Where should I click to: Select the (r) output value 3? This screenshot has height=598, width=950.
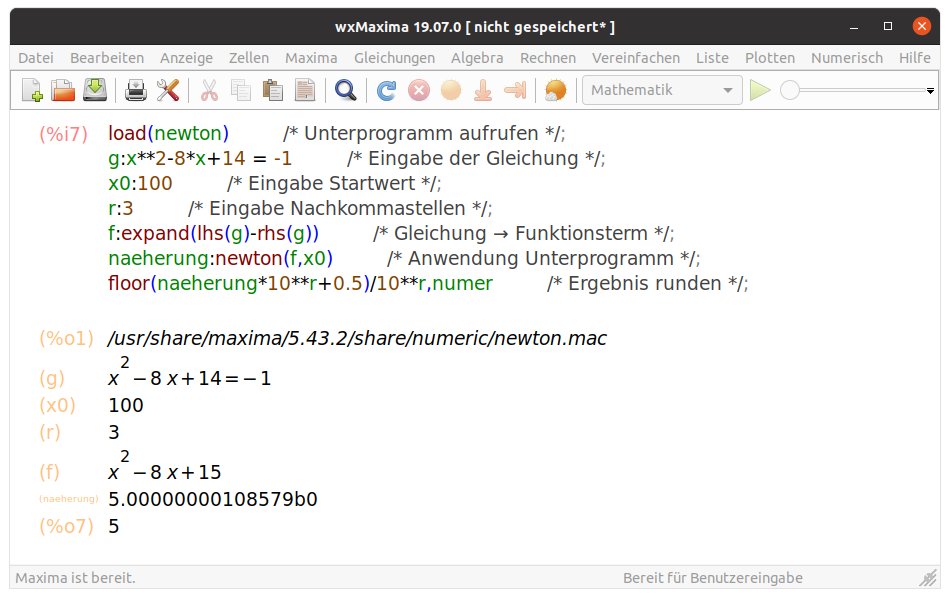(x=114, y=432)
